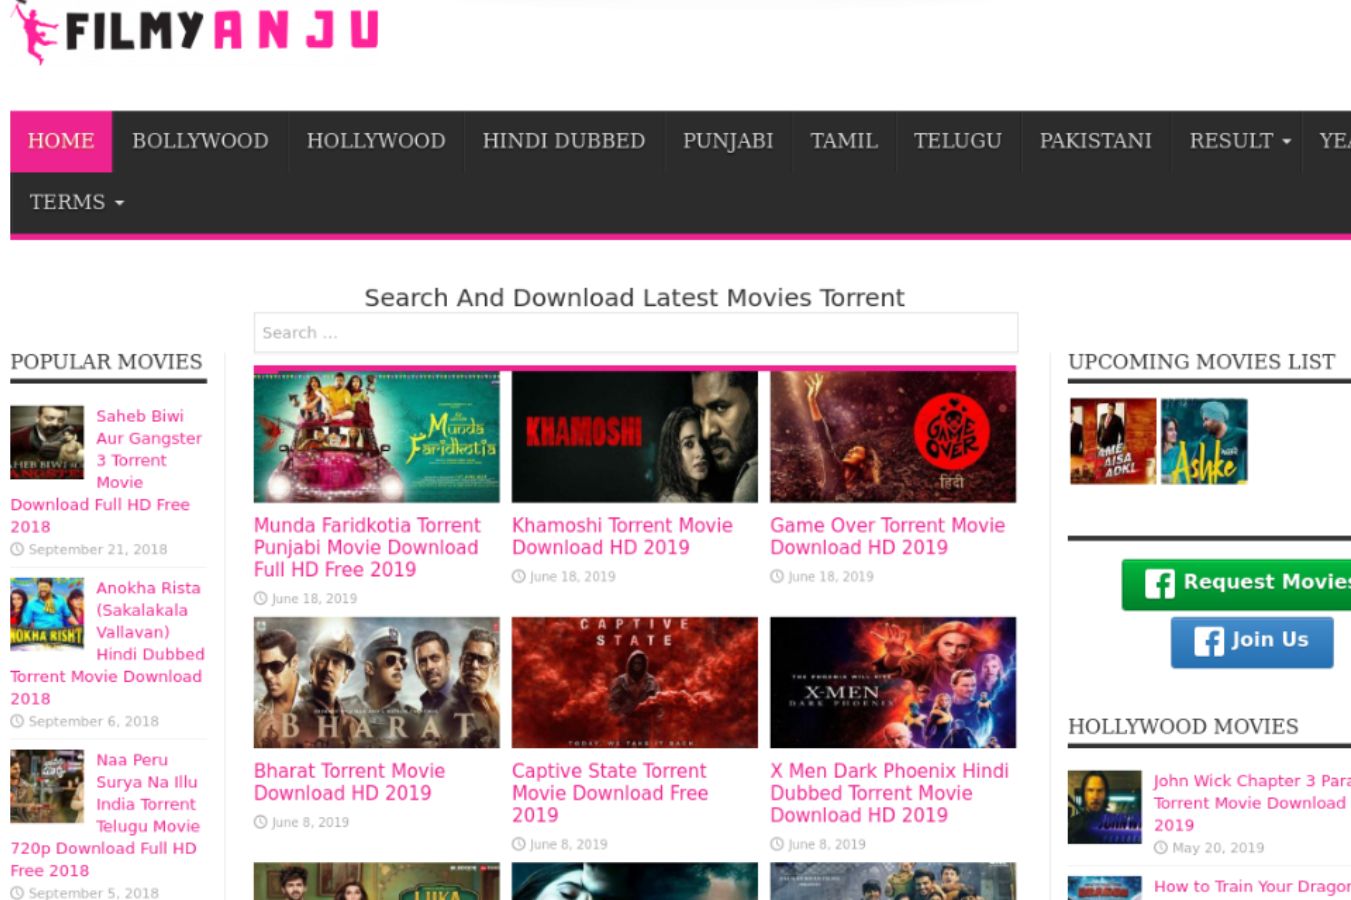Expand the TERMS dropdown menu

77,202
